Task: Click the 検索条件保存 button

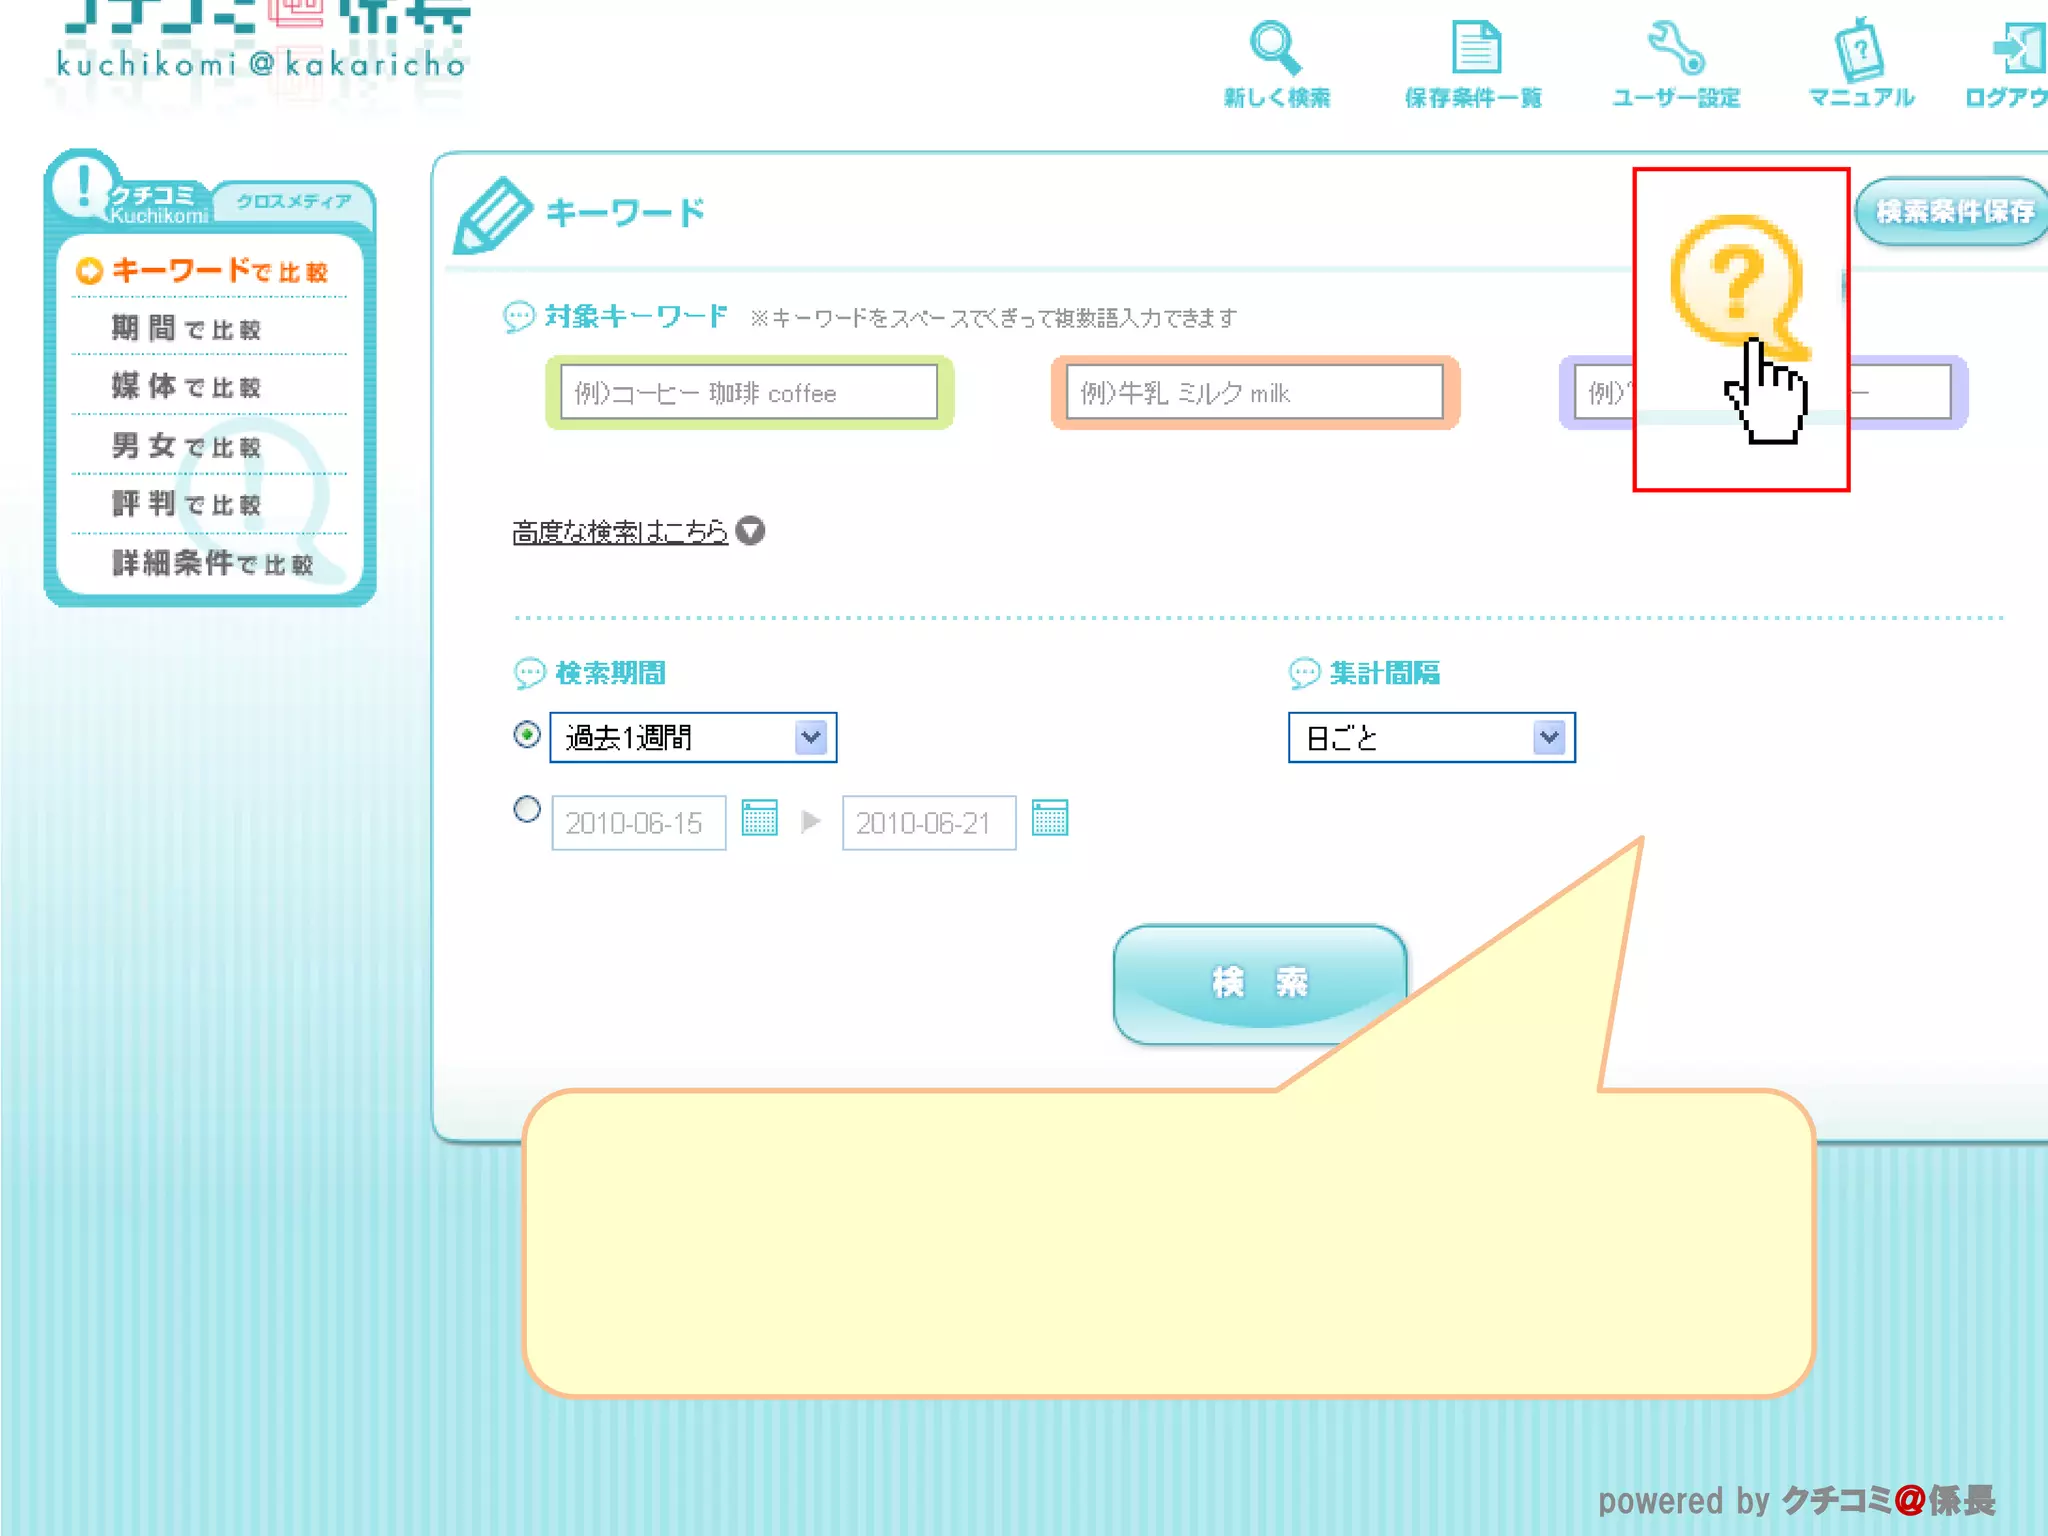Action: coord(1953,211)
